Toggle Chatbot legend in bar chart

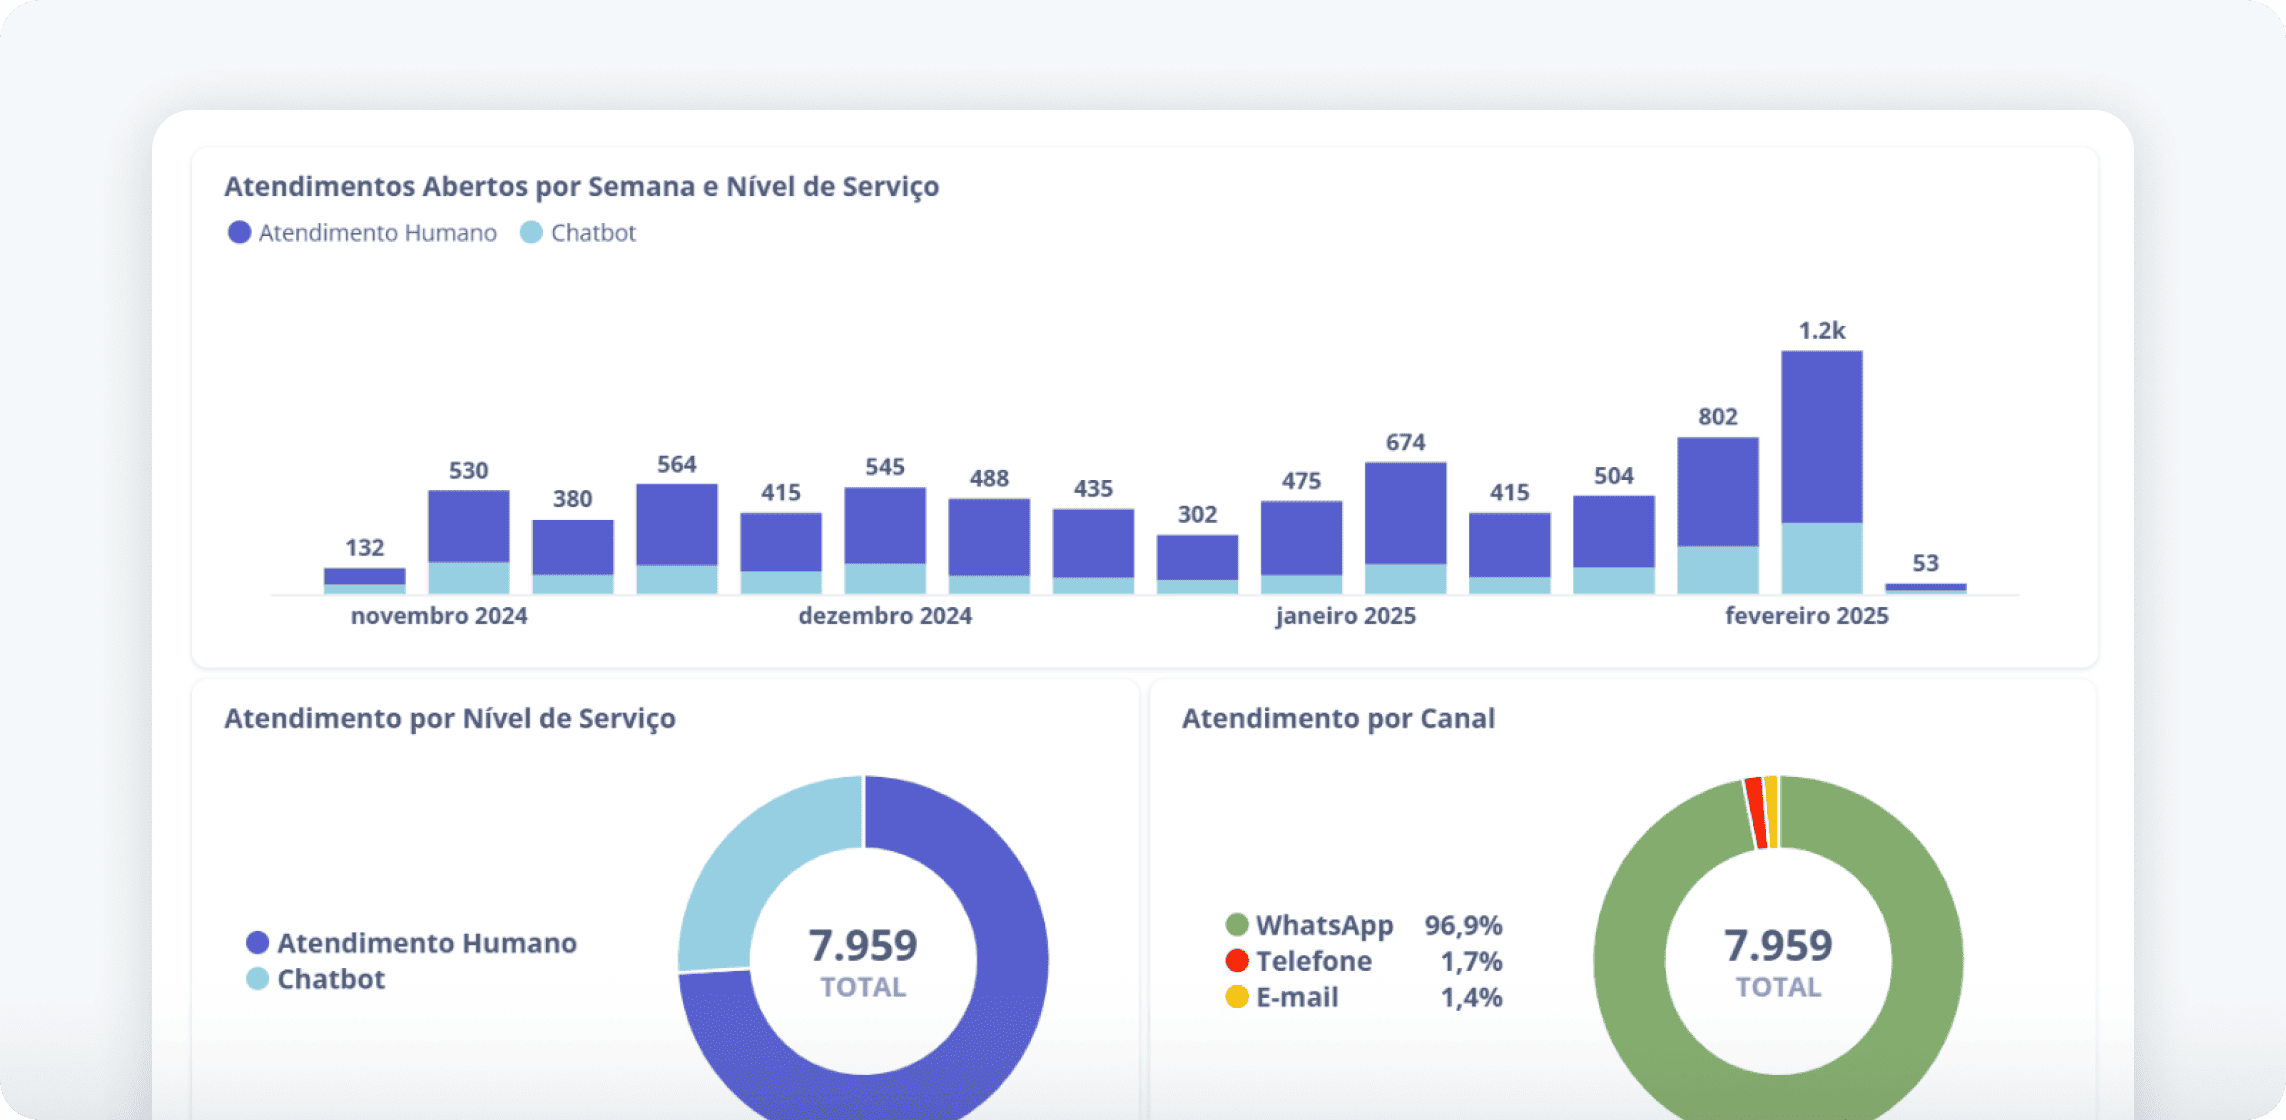tap(578, 233)
